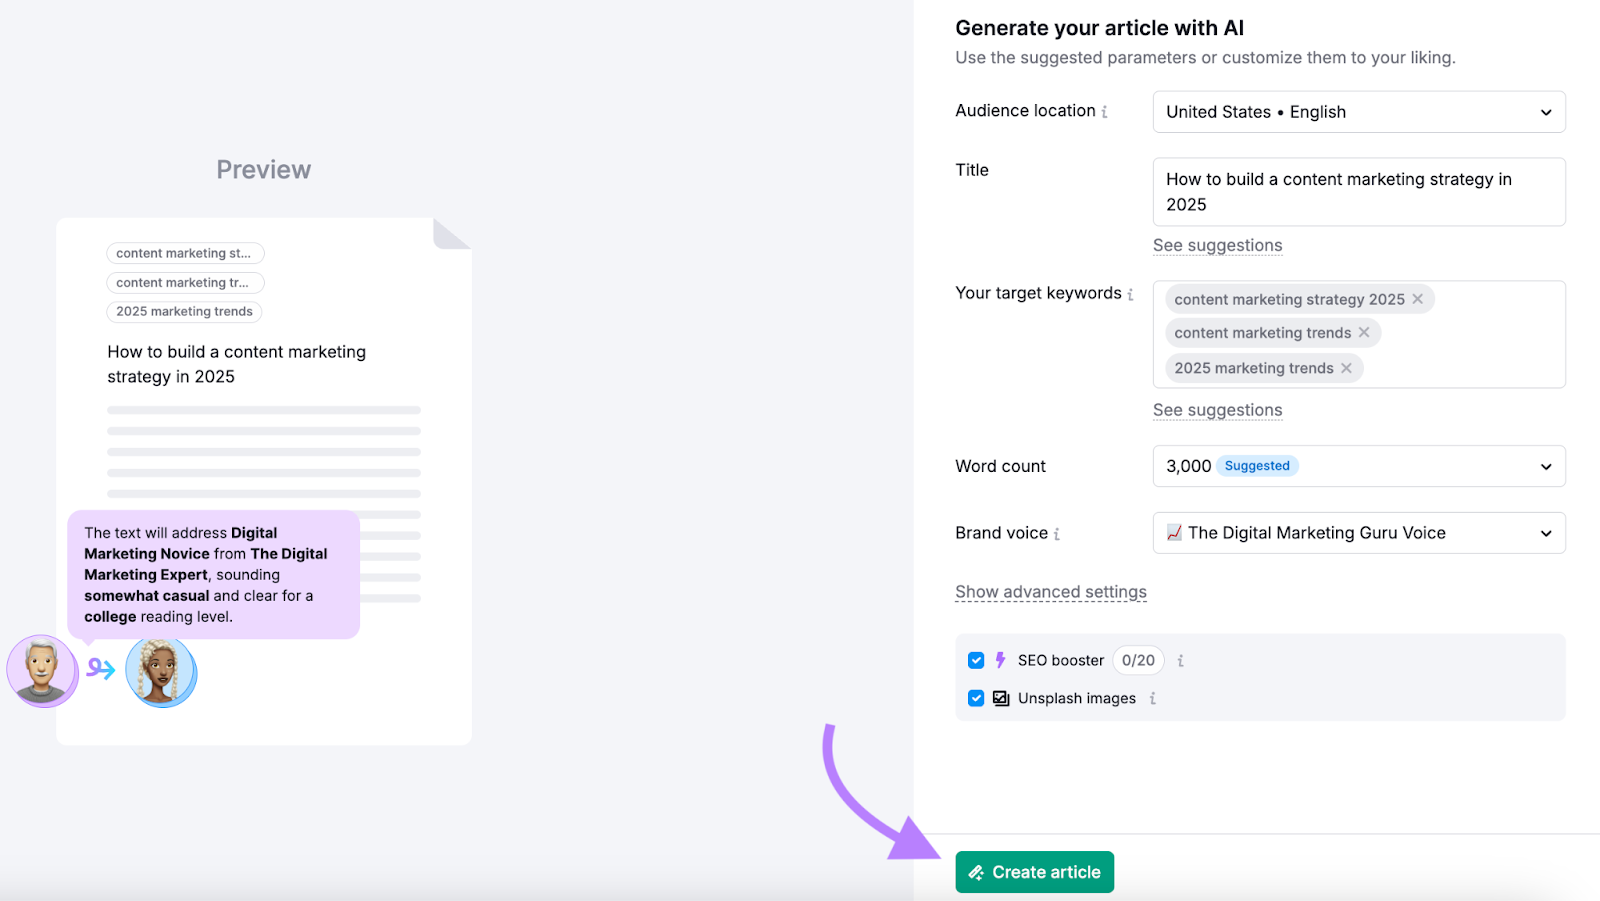Click the Title input field
Screen dimensions: 1600x901
(1358, 192)
